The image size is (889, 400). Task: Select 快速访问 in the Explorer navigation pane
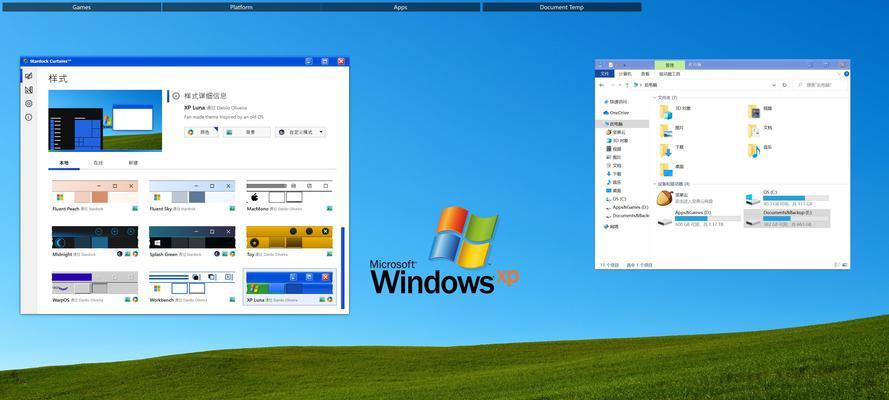[x=616, y=102]
